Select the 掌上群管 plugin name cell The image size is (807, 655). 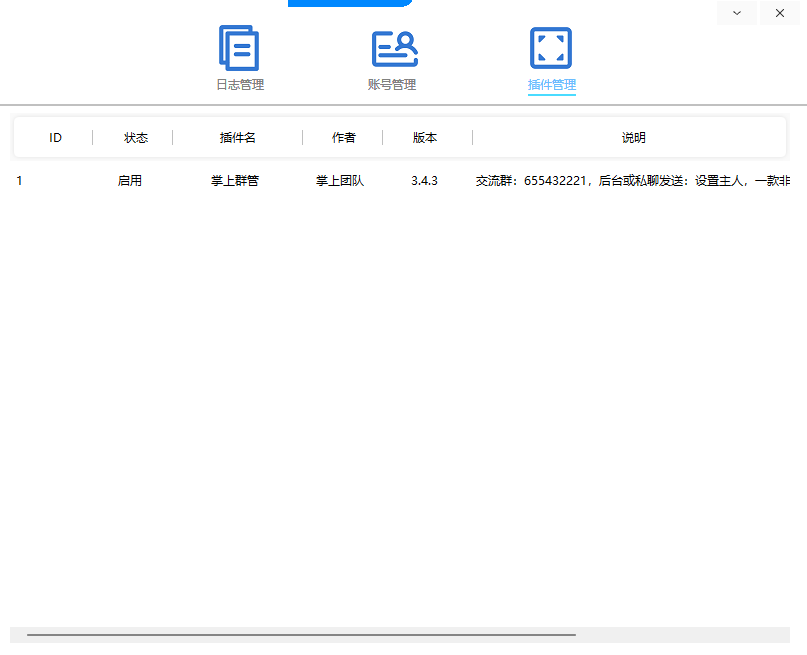tap(235, 181)
